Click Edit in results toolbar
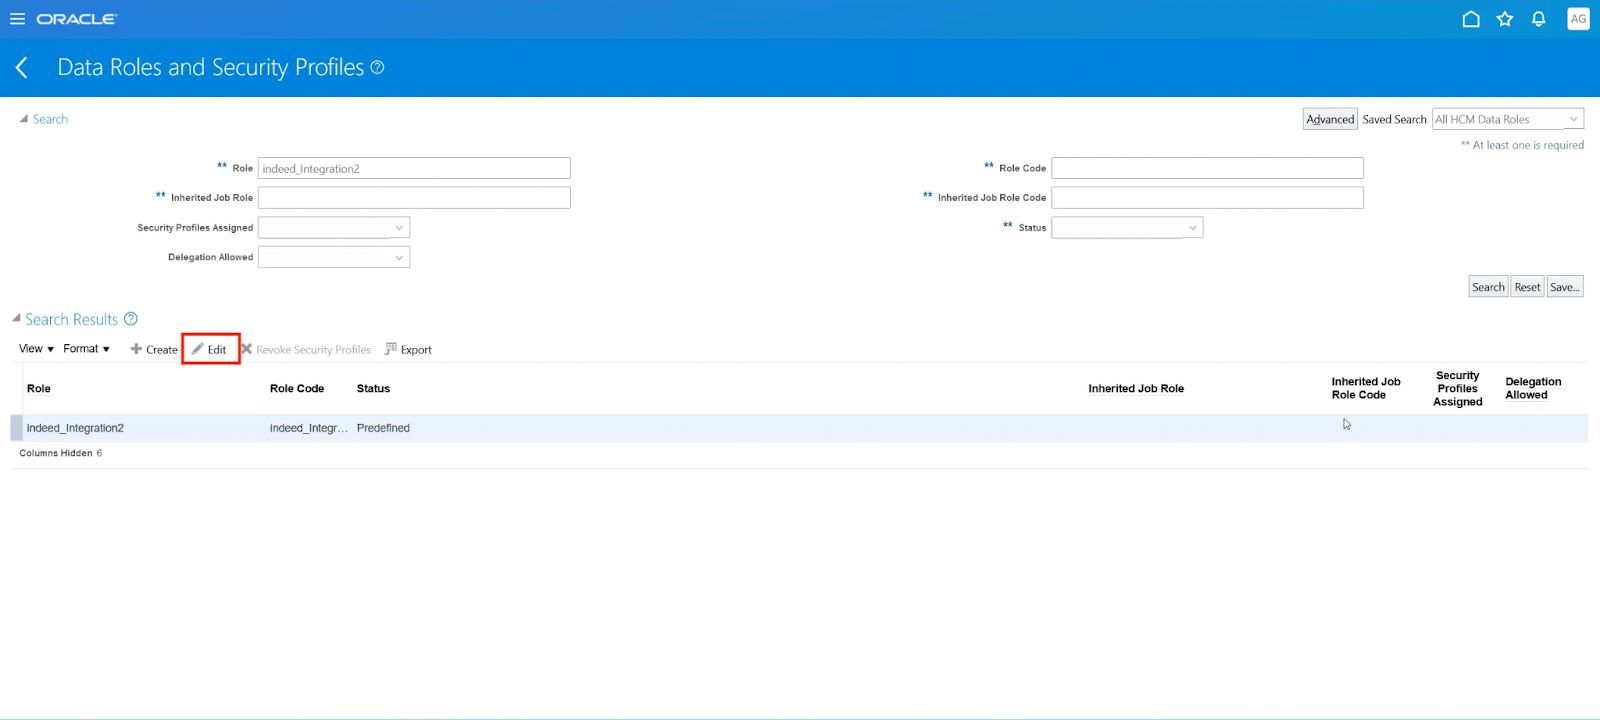1600x720 pixels. point(210,349)
